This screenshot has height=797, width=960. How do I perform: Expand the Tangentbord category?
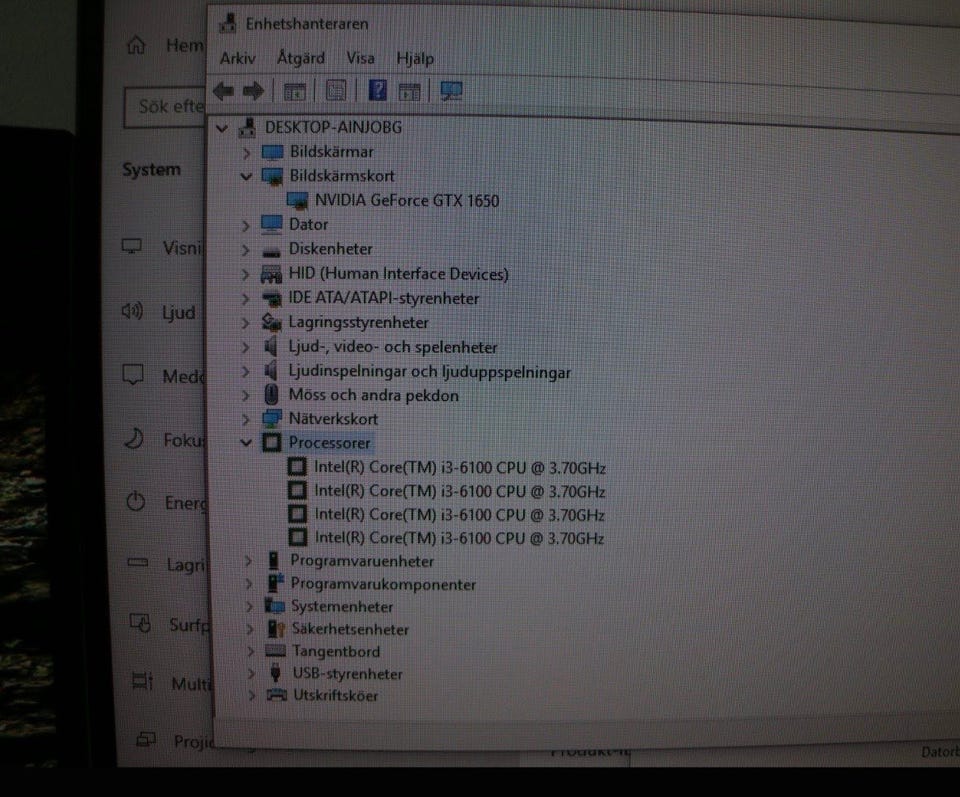tap(250, 651)
